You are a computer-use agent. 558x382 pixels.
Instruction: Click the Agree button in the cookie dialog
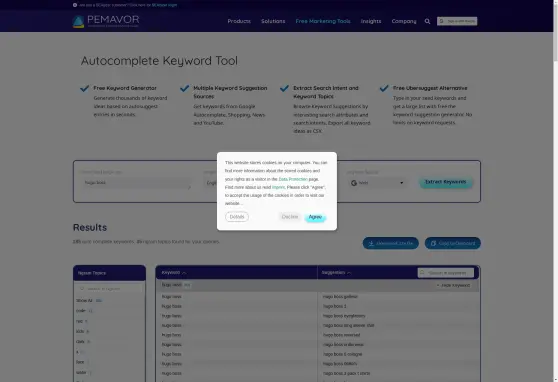click(315, 217)
